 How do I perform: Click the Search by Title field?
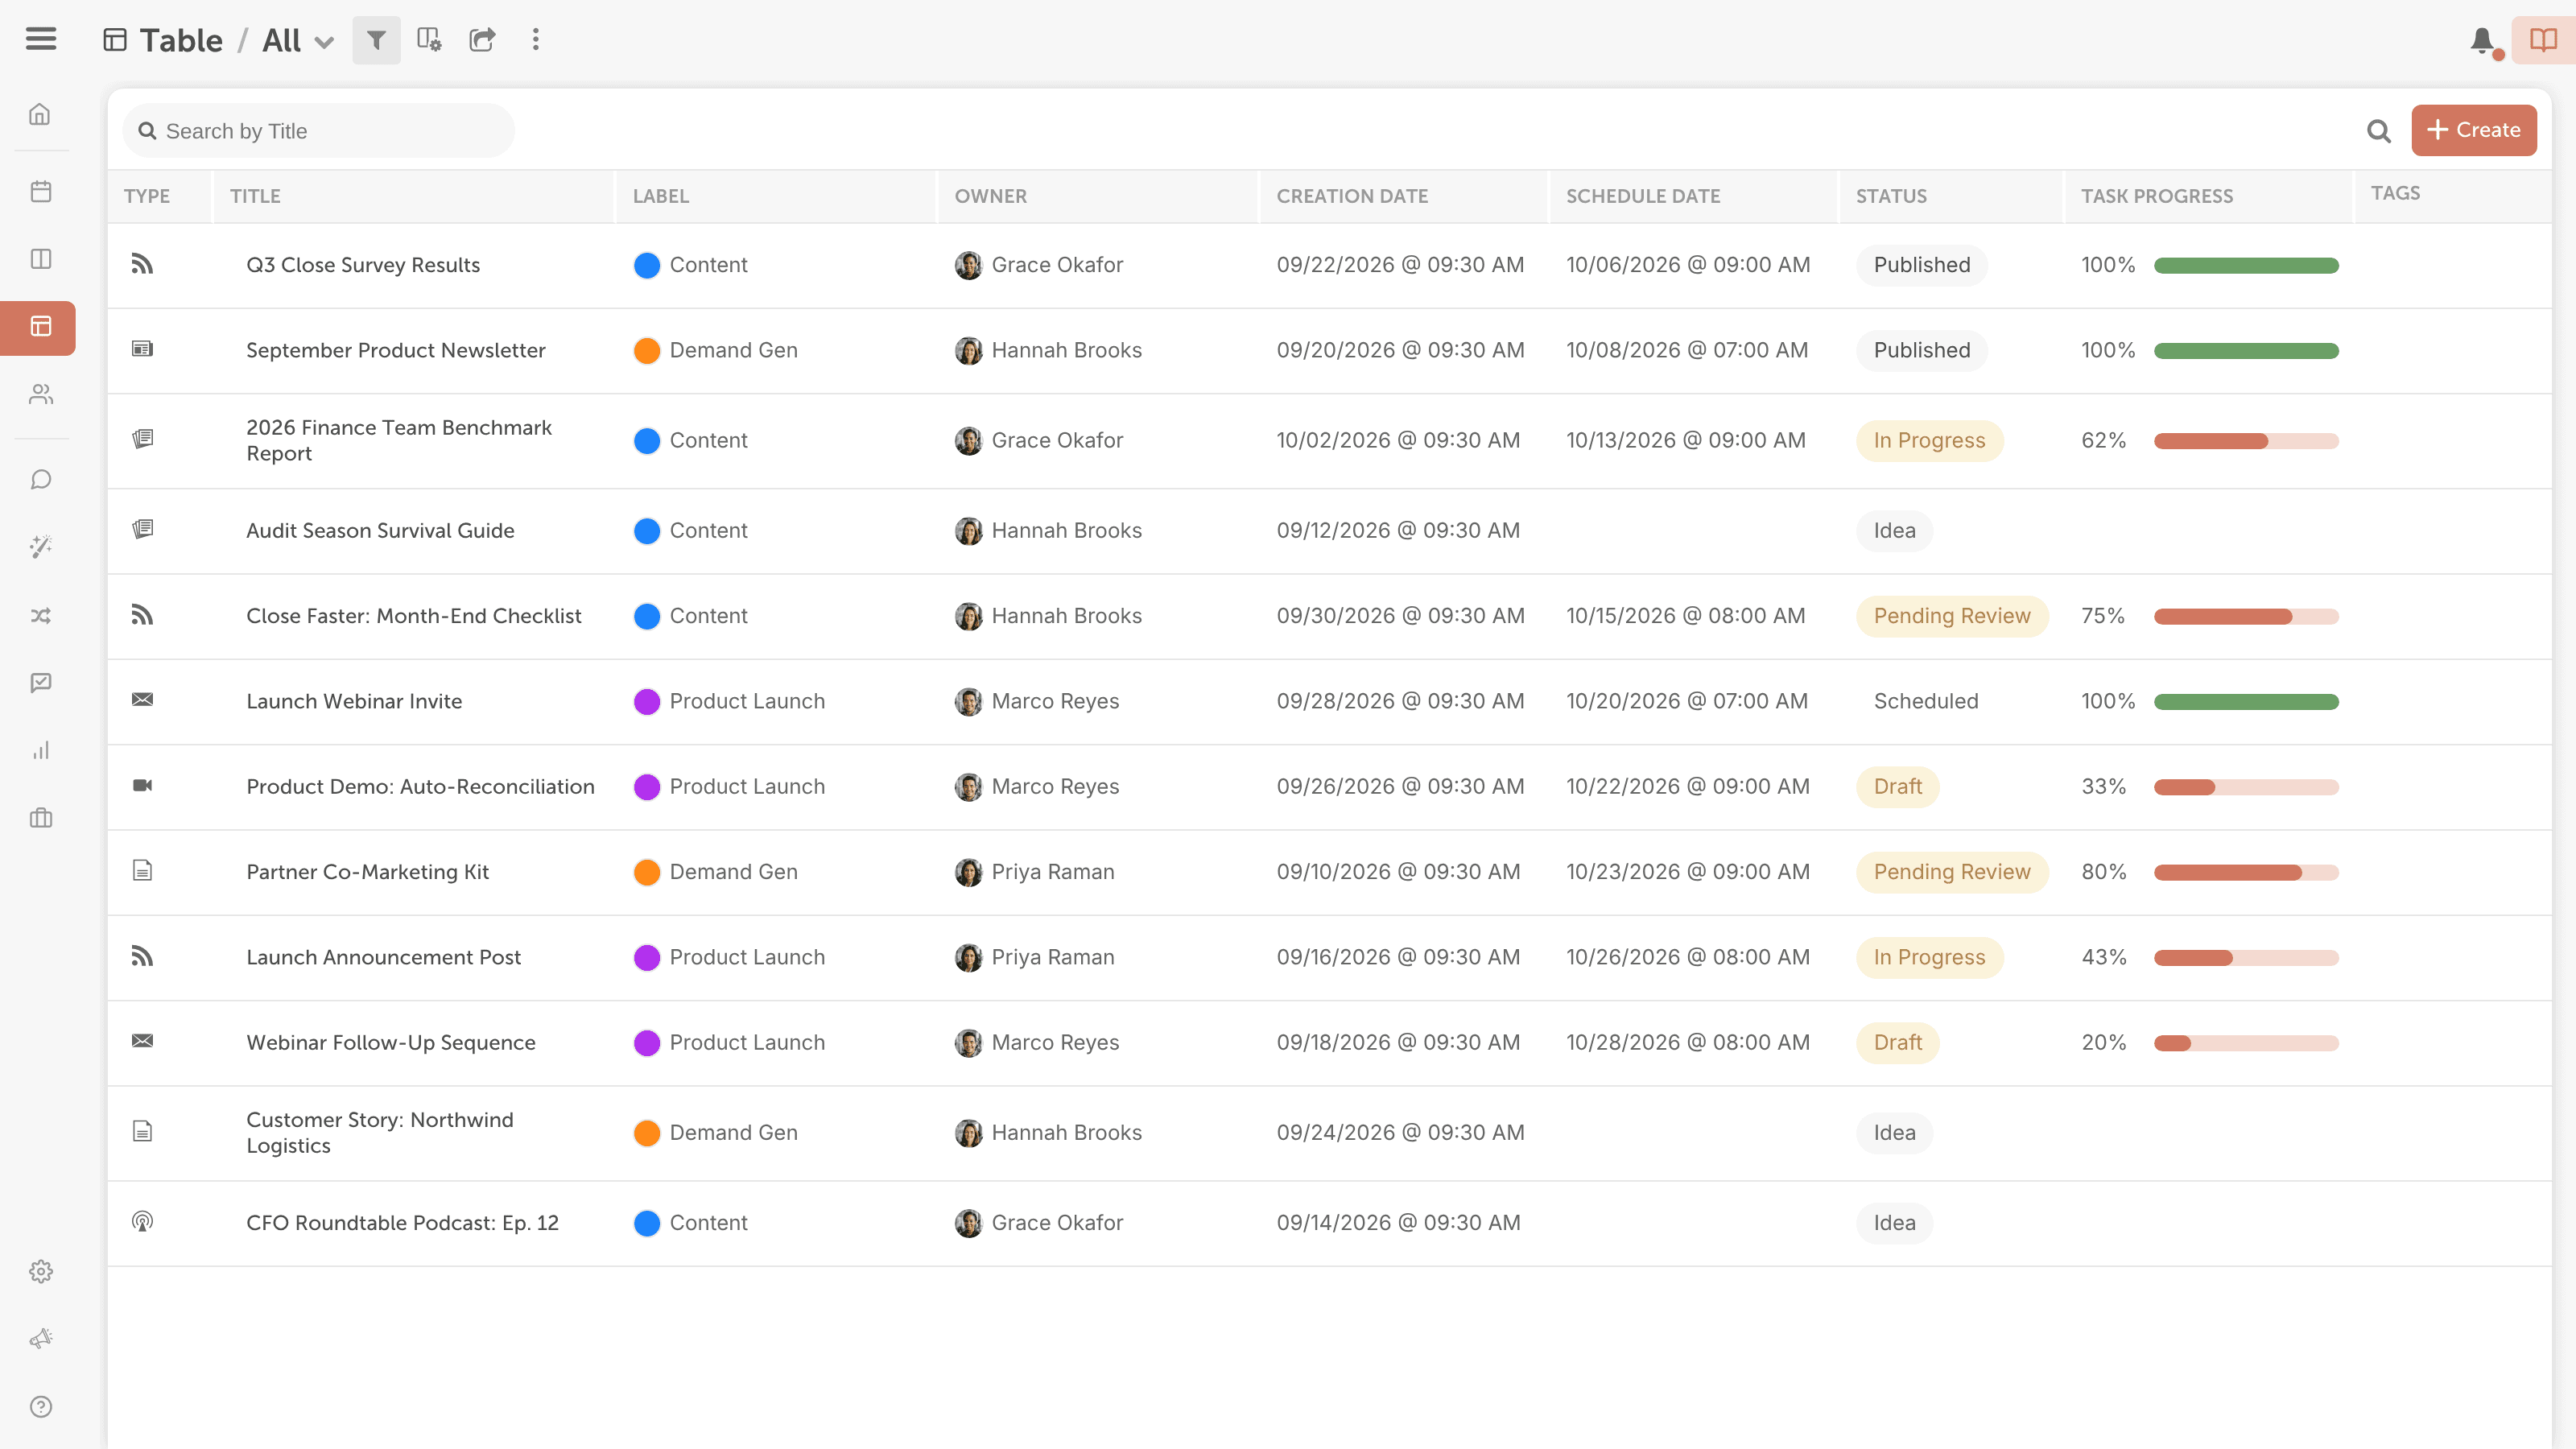(x=318, y=131)
